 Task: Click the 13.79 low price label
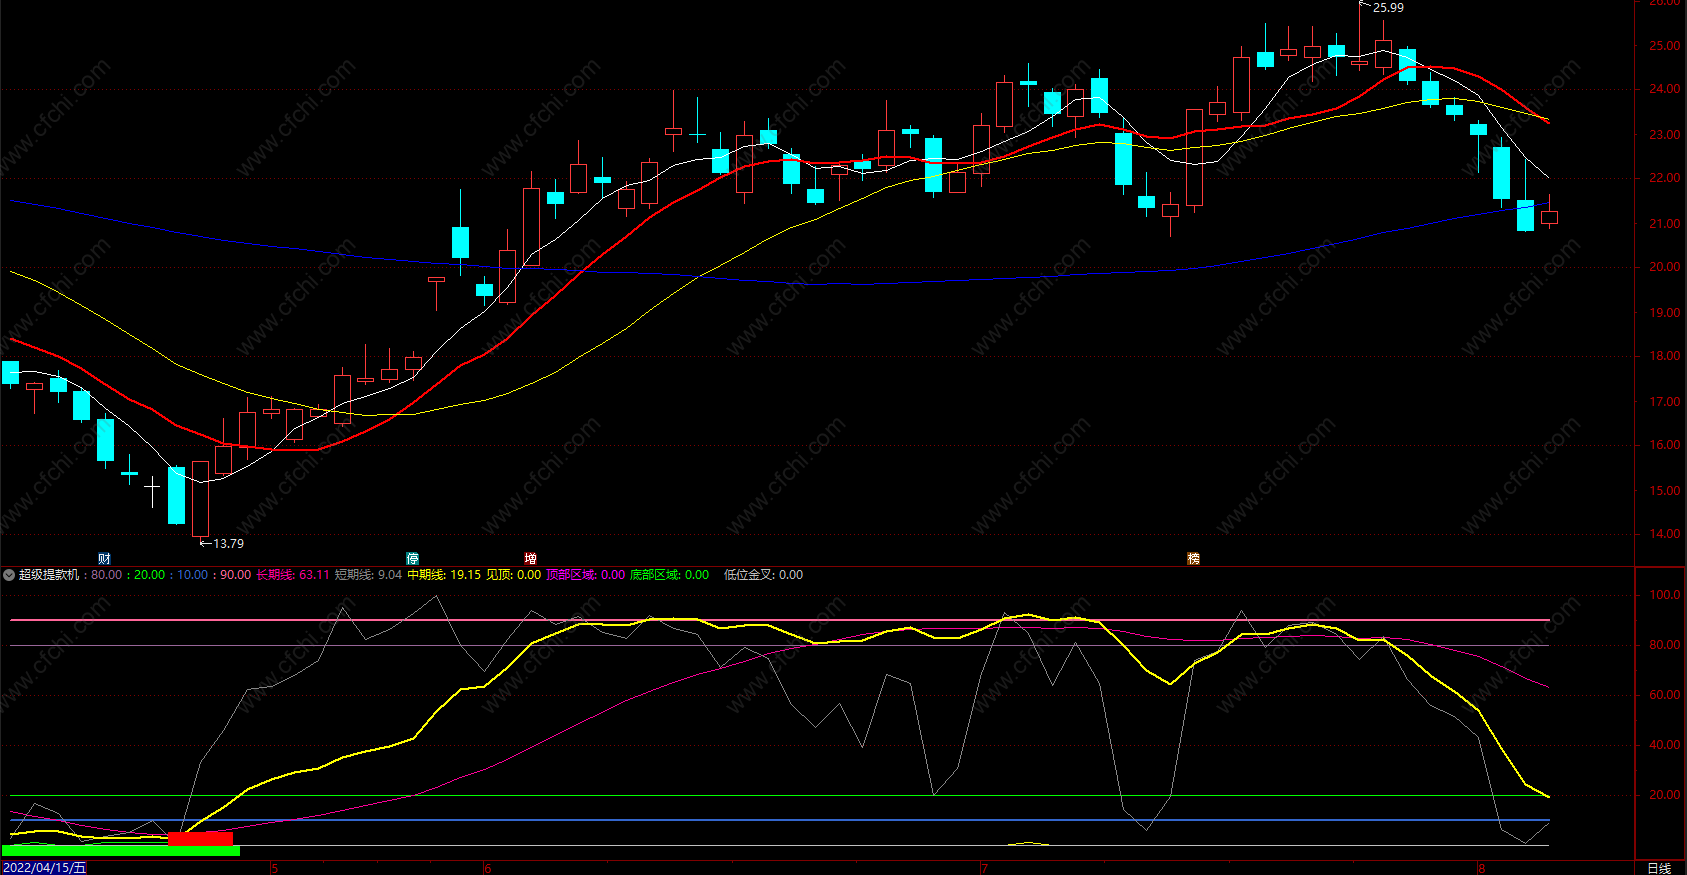click(228, 544)
